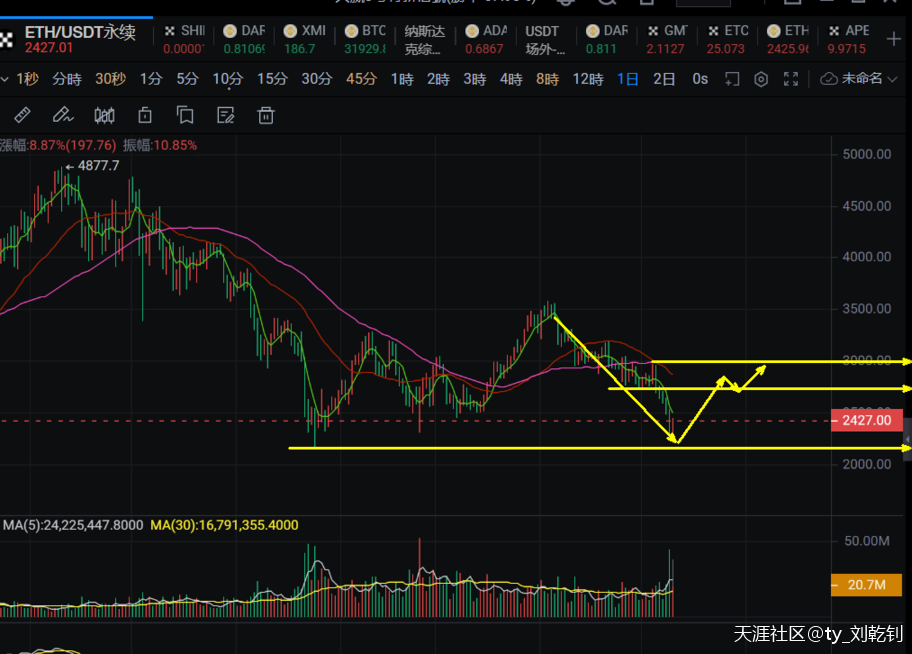Select the pencil drawing tool
The image size is (912, 654).
pyautogui.click(x=62, y=115)
